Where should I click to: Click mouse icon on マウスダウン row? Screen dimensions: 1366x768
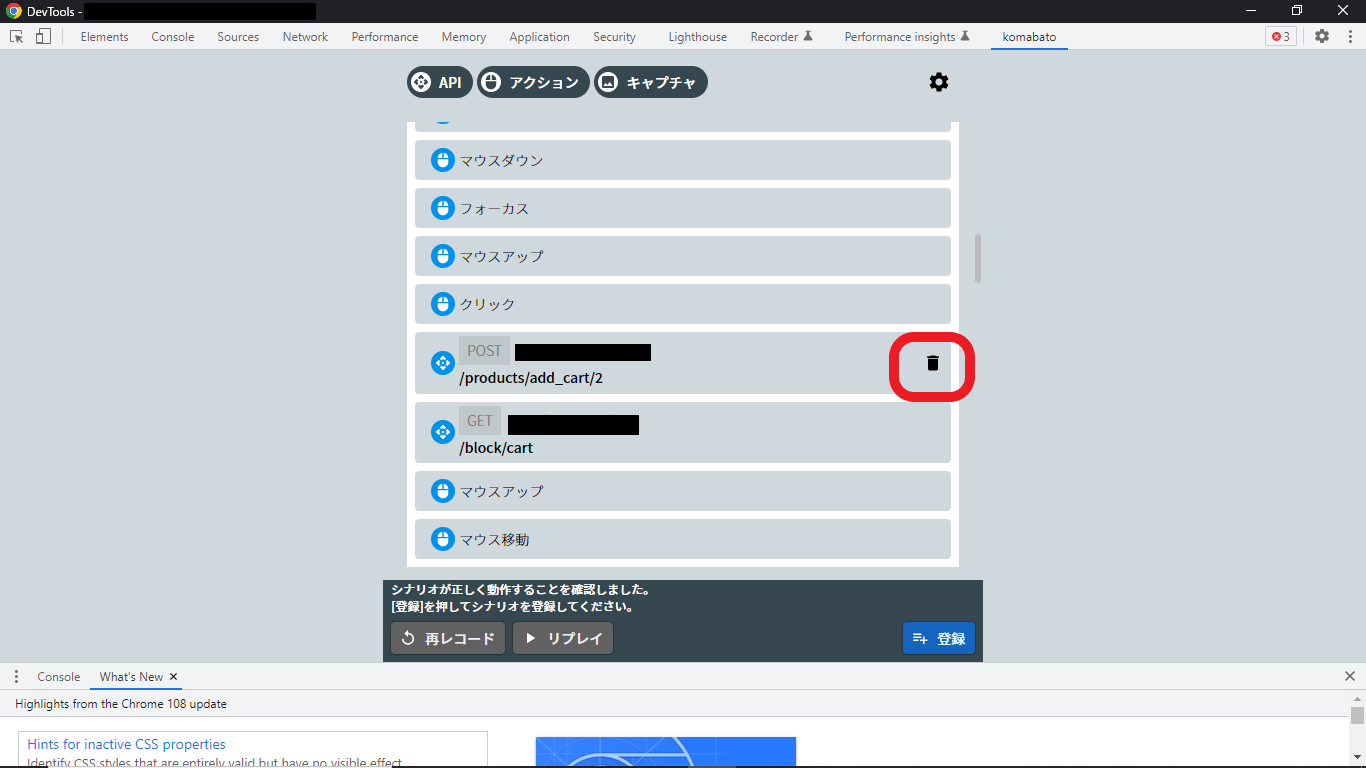pos(443,160)
